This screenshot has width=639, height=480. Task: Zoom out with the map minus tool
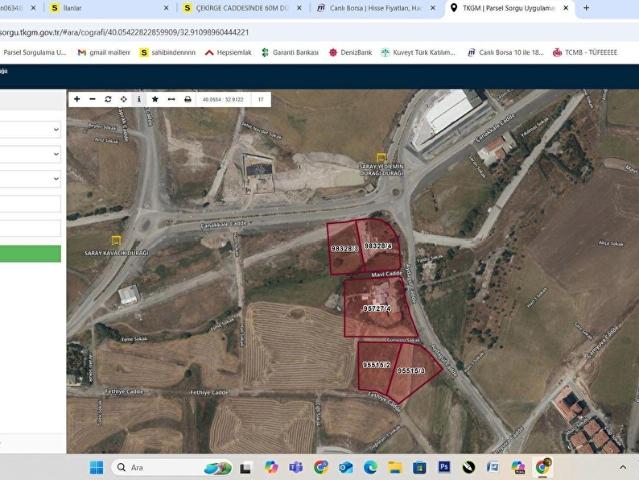tap(93, 99)
